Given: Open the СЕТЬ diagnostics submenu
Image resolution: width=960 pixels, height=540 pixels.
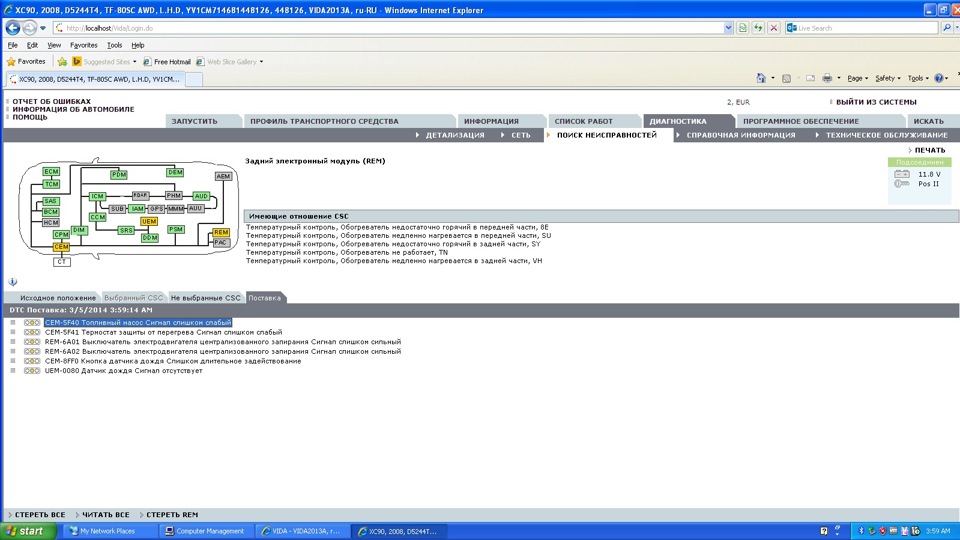Looking at the screenshot, I should pyautogui.click(x=520, y=135).
